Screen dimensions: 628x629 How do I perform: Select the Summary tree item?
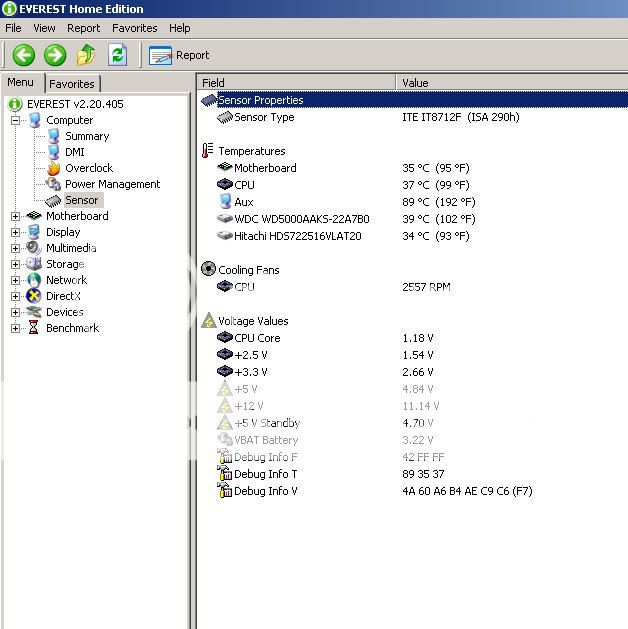87,136
